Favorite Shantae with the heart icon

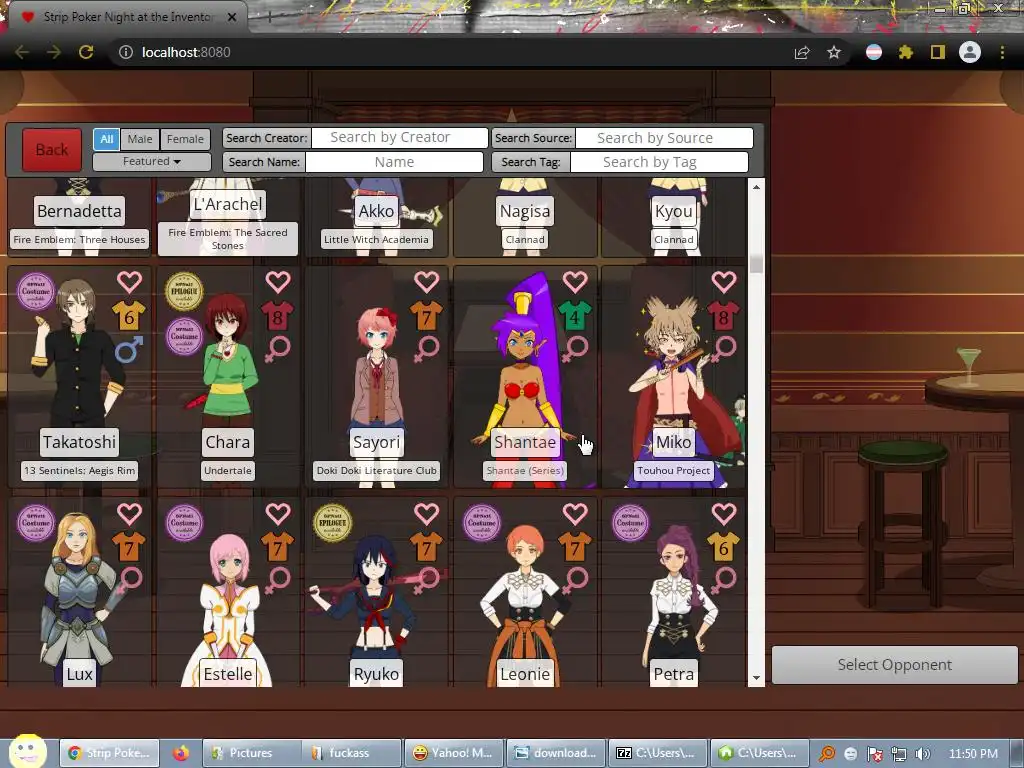click(x=575, y=282)
